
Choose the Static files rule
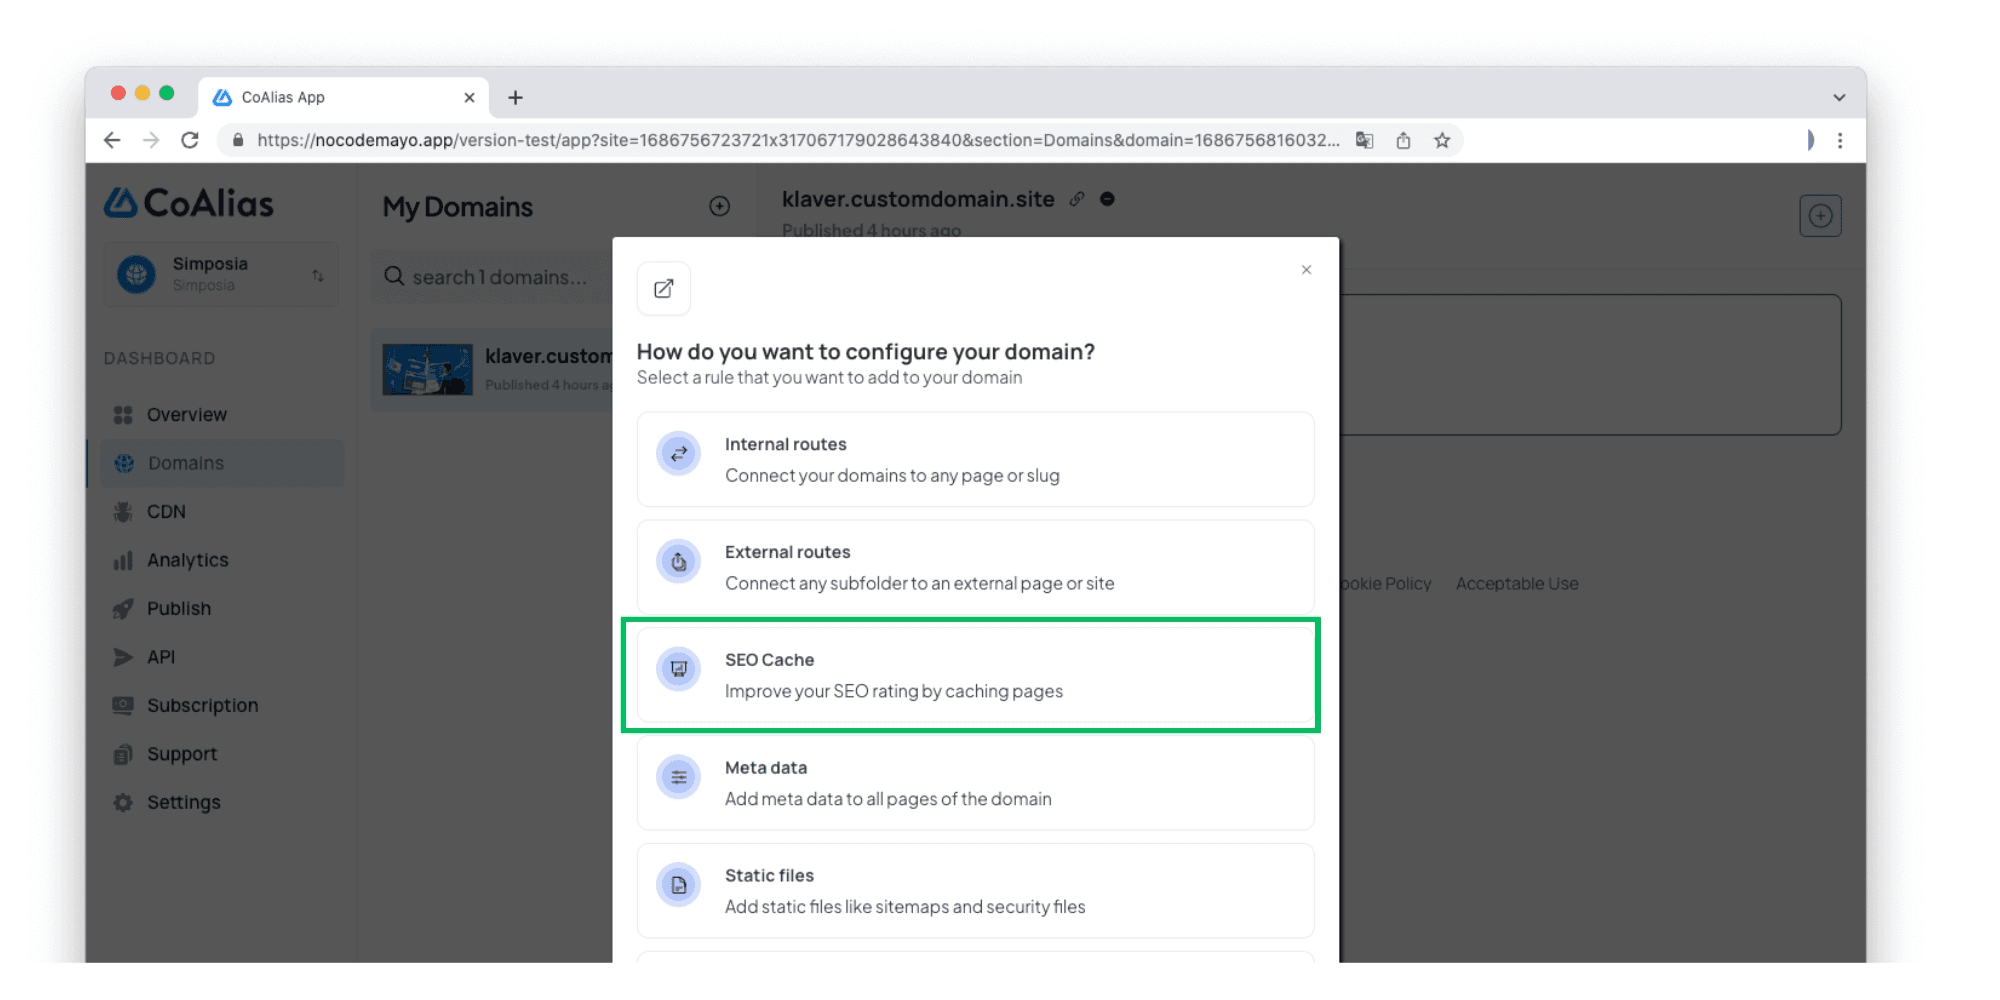(x=975, y=891)
